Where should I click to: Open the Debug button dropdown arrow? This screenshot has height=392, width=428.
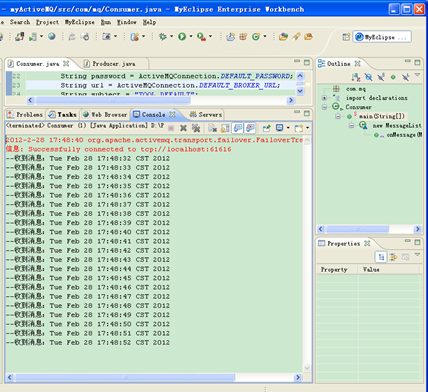click(172, 37)
